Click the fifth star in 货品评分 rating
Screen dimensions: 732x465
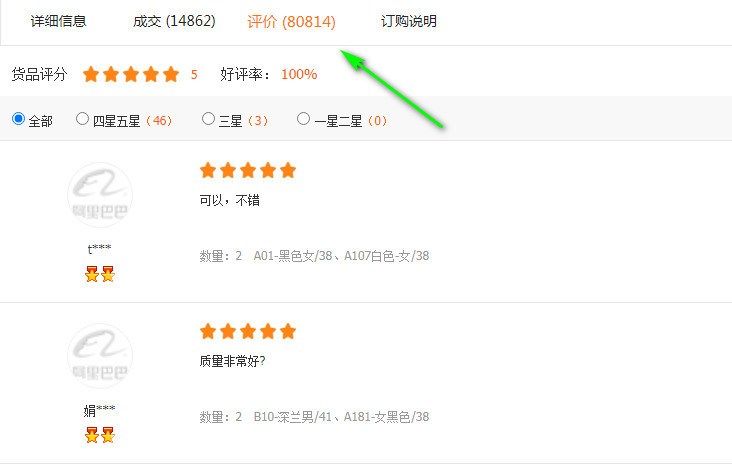[171, 74]
